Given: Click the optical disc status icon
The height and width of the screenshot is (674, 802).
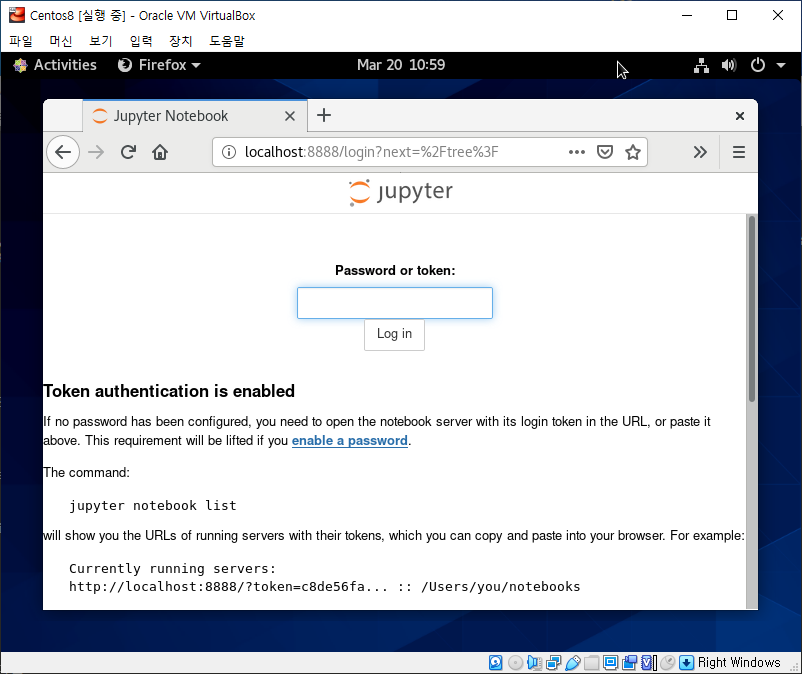Looking at the screenshot, I should point(515,663).
